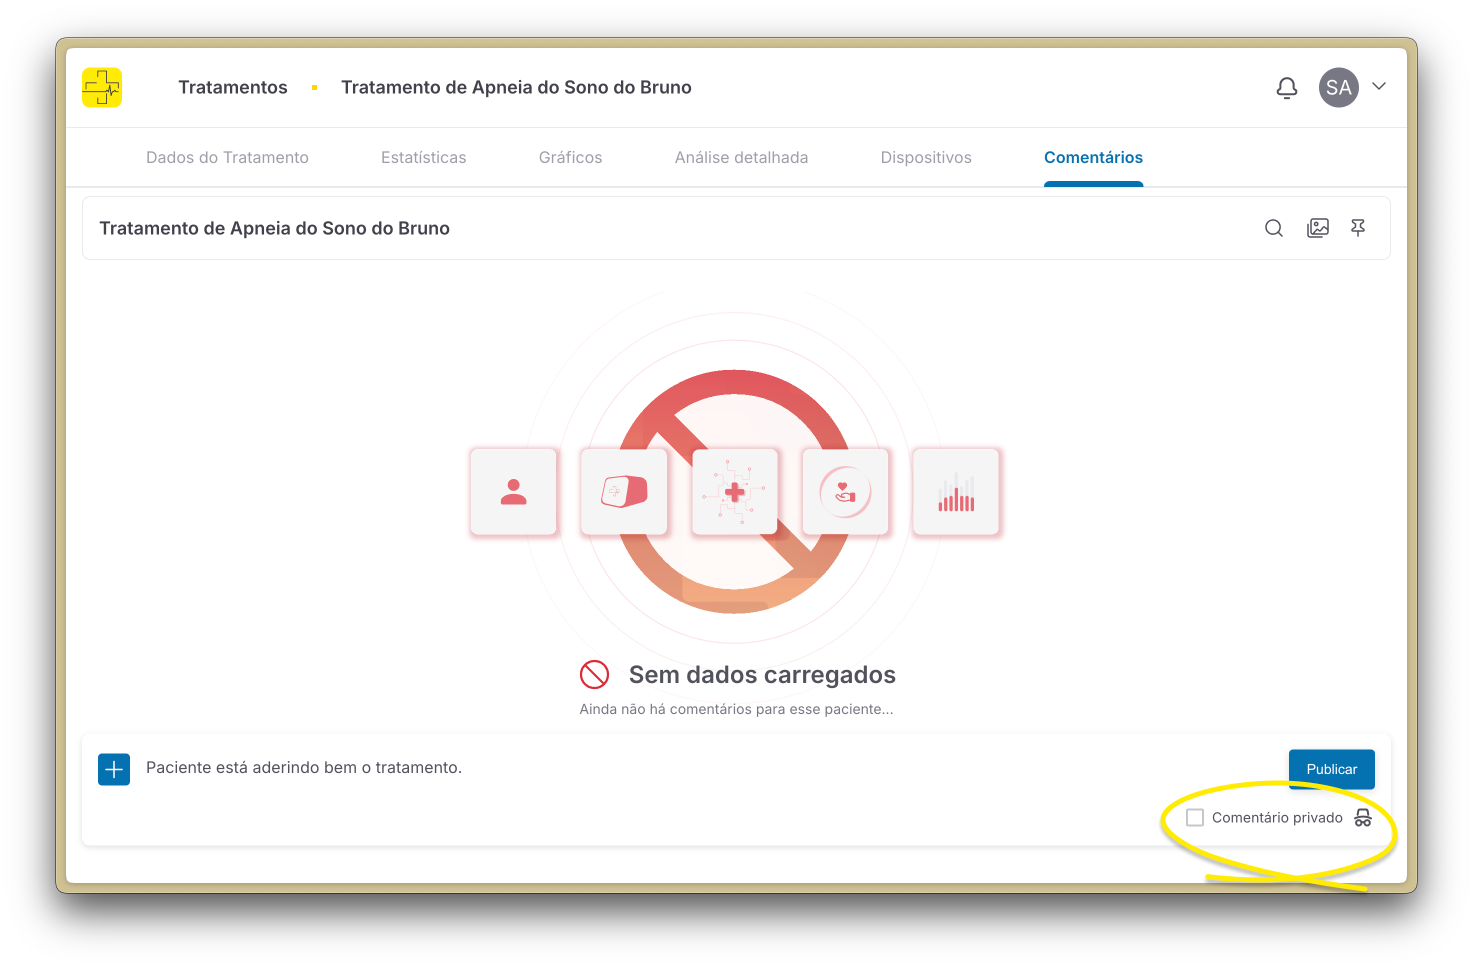Click the yellow app logo icon
This screenshot has width=1473, height=967.
coord(102,88)
